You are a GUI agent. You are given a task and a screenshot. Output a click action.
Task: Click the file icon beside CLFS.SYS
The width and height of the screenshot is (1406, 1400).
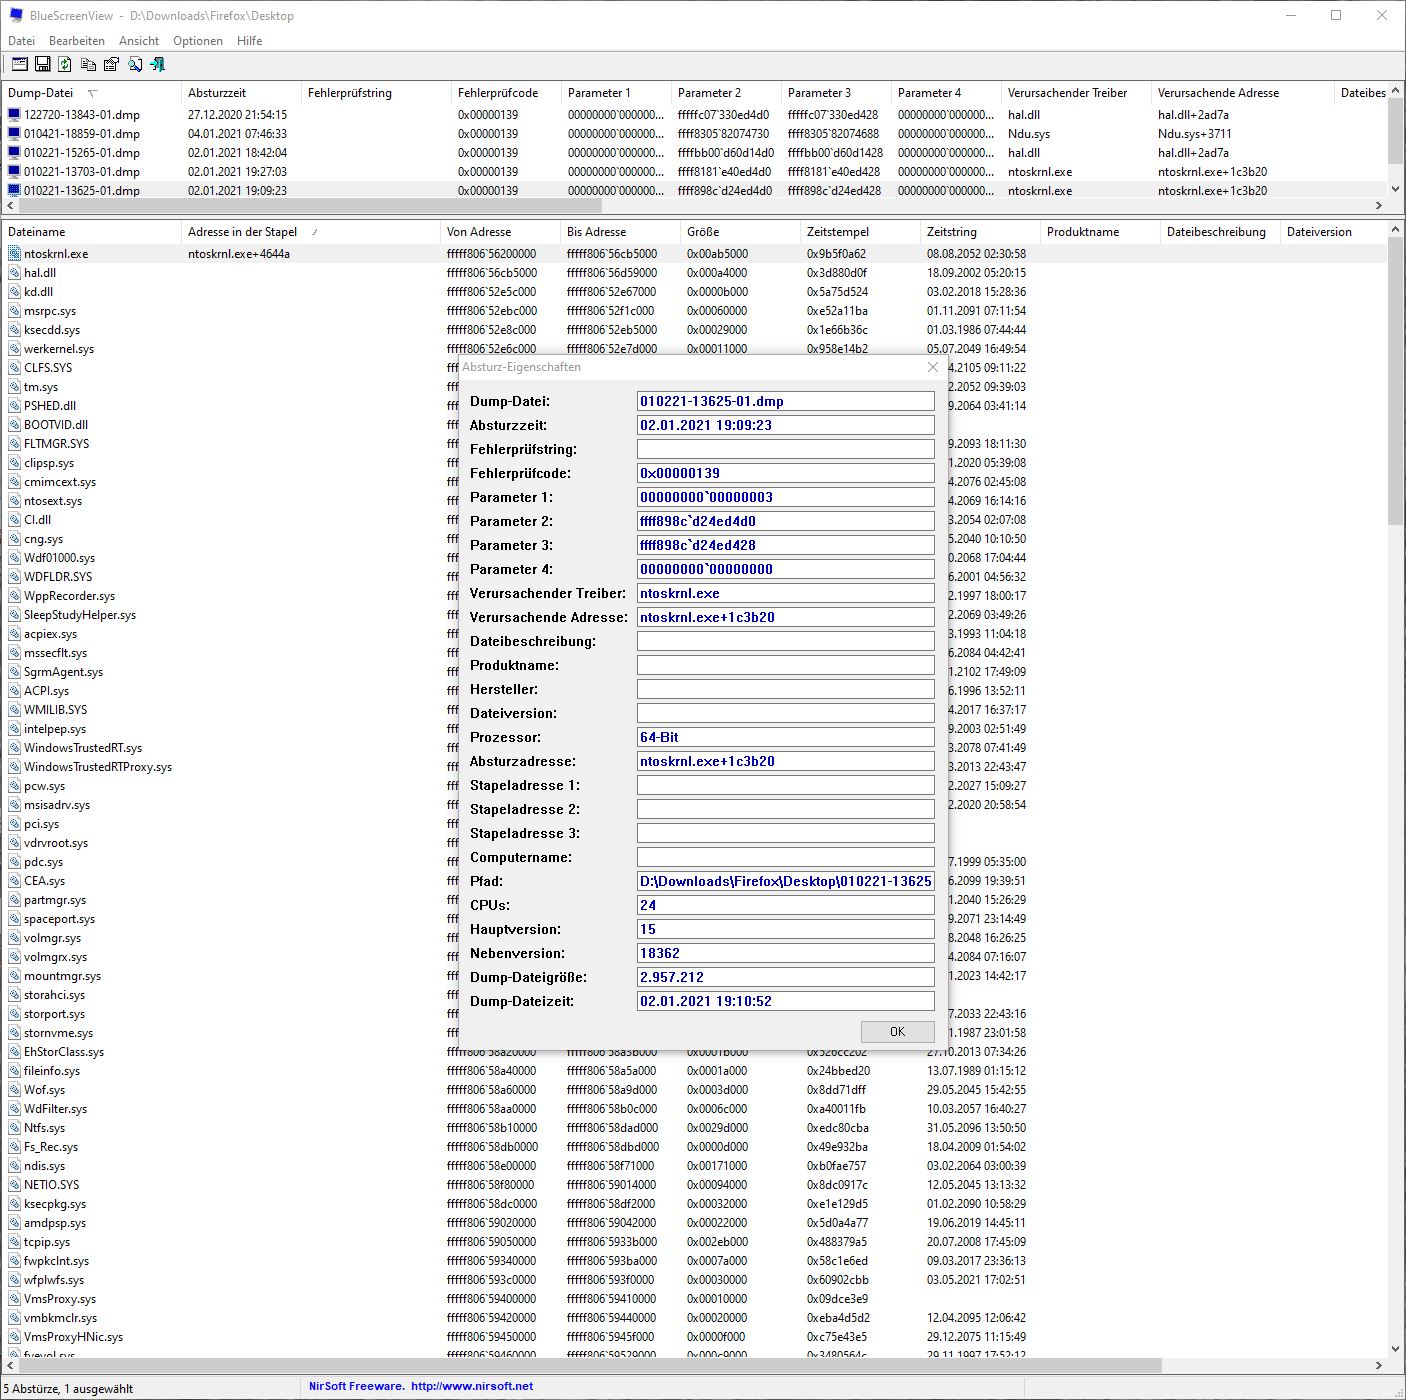[x=14, y=367]
